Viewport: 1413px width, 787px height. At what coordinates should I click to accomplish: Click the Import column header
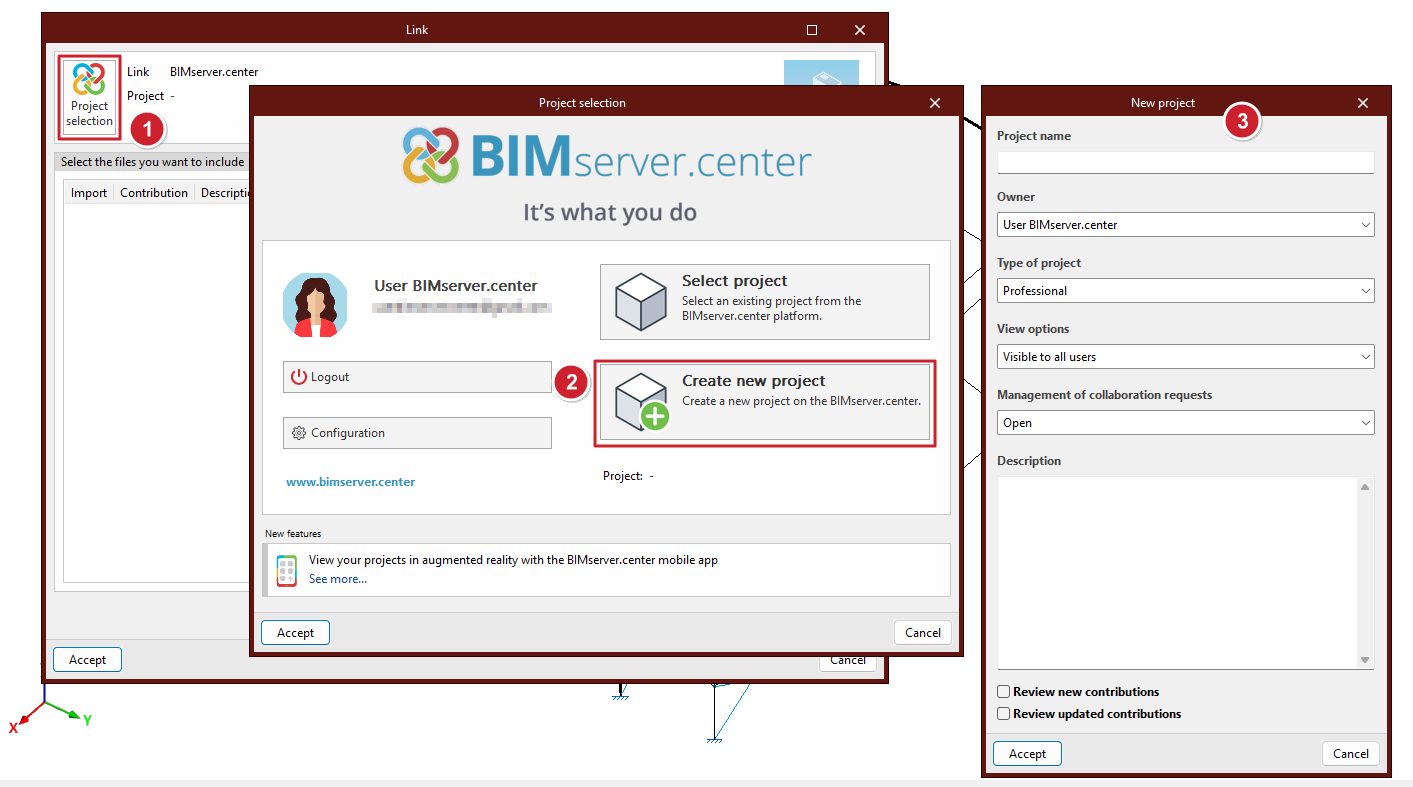click(x=89, y=193)
